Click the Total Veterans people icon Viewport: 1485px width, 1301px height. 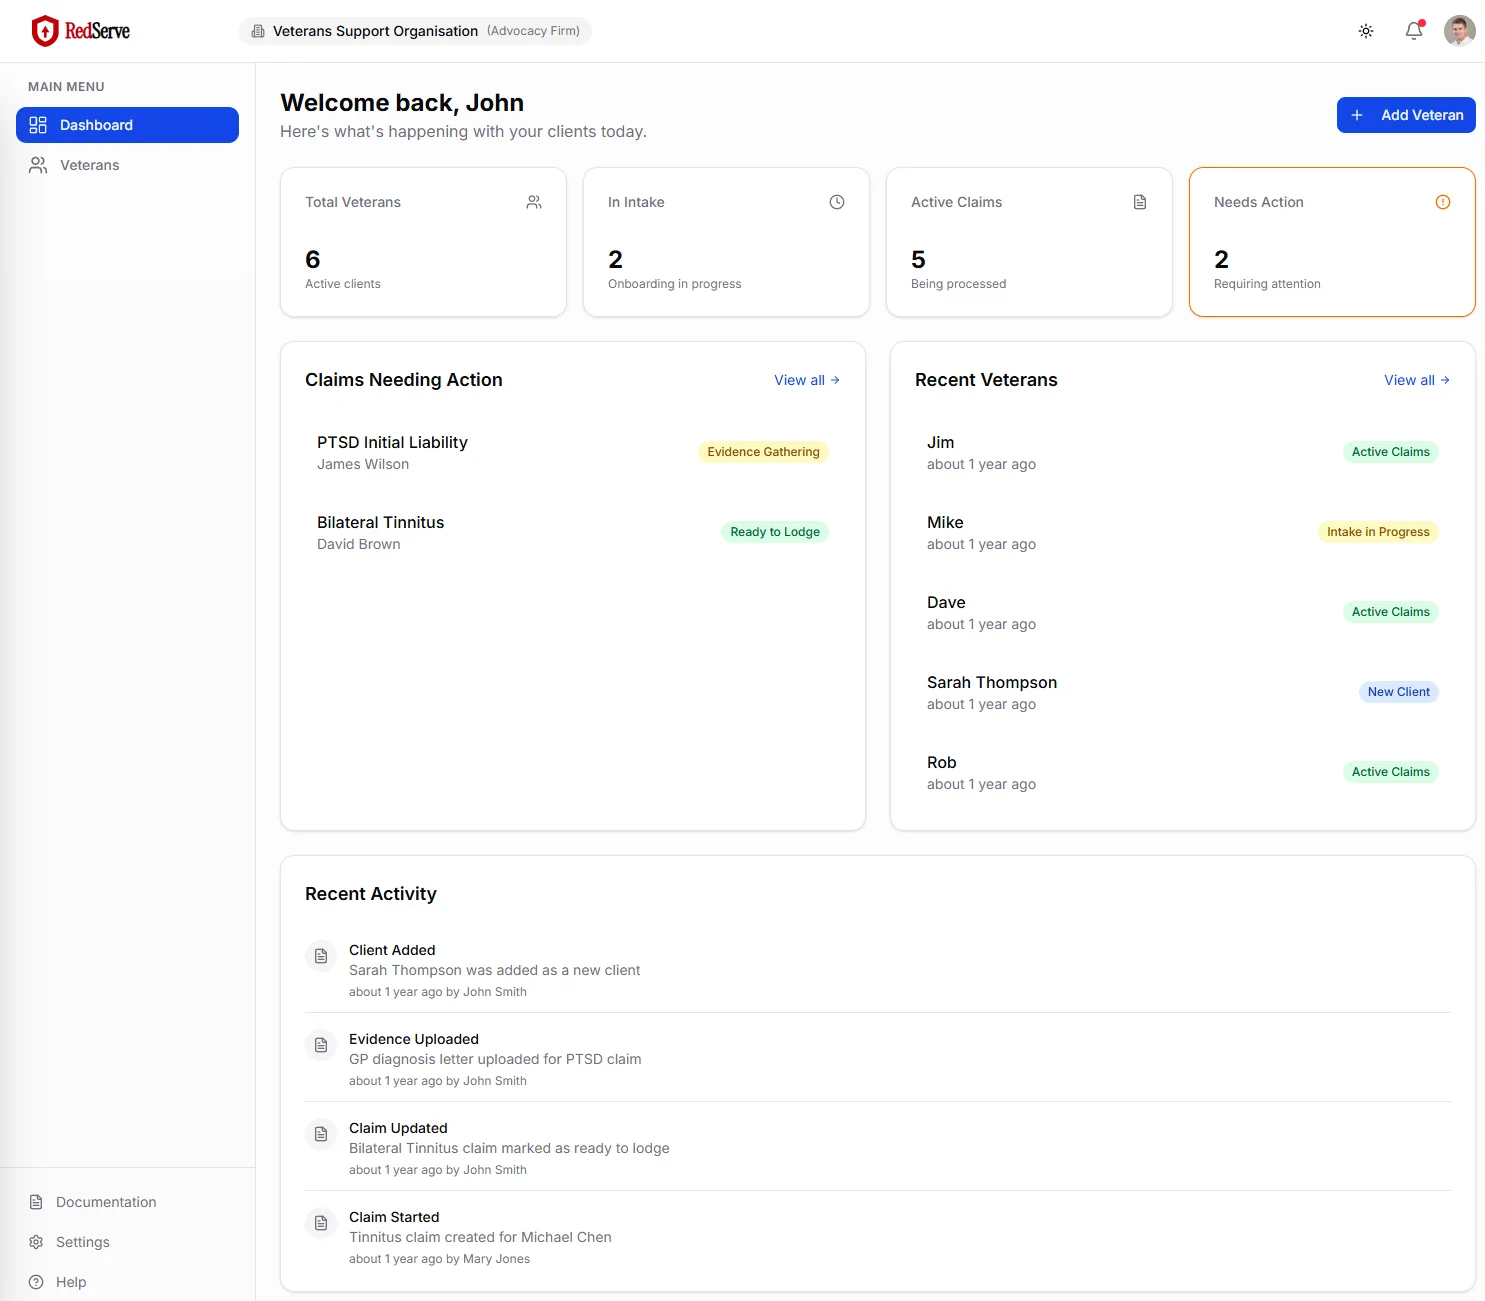(x=534, y=202)
